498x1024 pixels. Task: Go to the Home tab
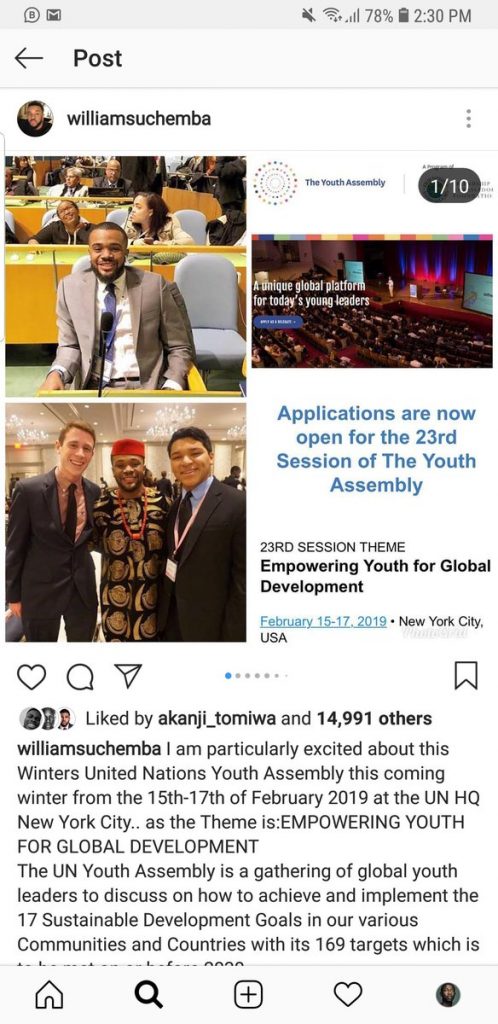click(49, 995)
